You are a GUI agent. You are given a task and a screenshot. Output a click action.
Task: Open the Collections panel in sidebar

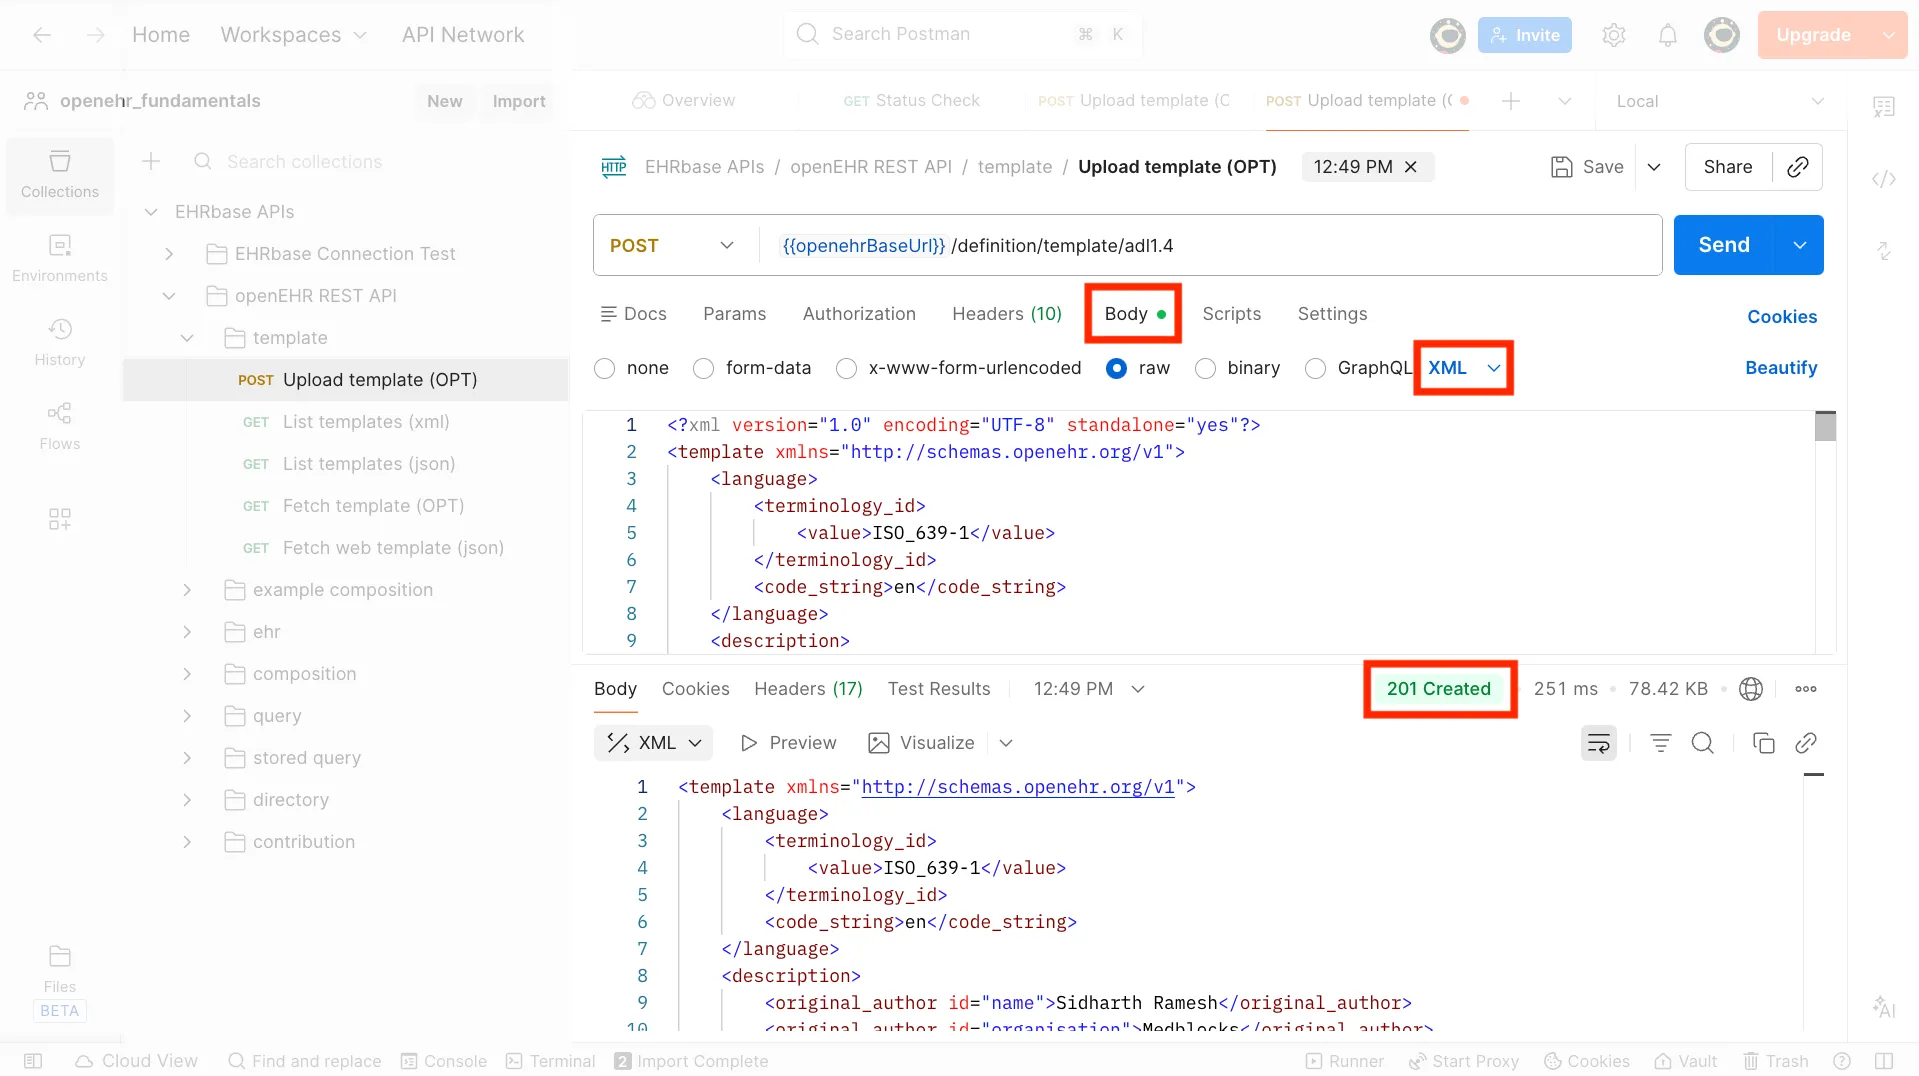tap(59, 175)
